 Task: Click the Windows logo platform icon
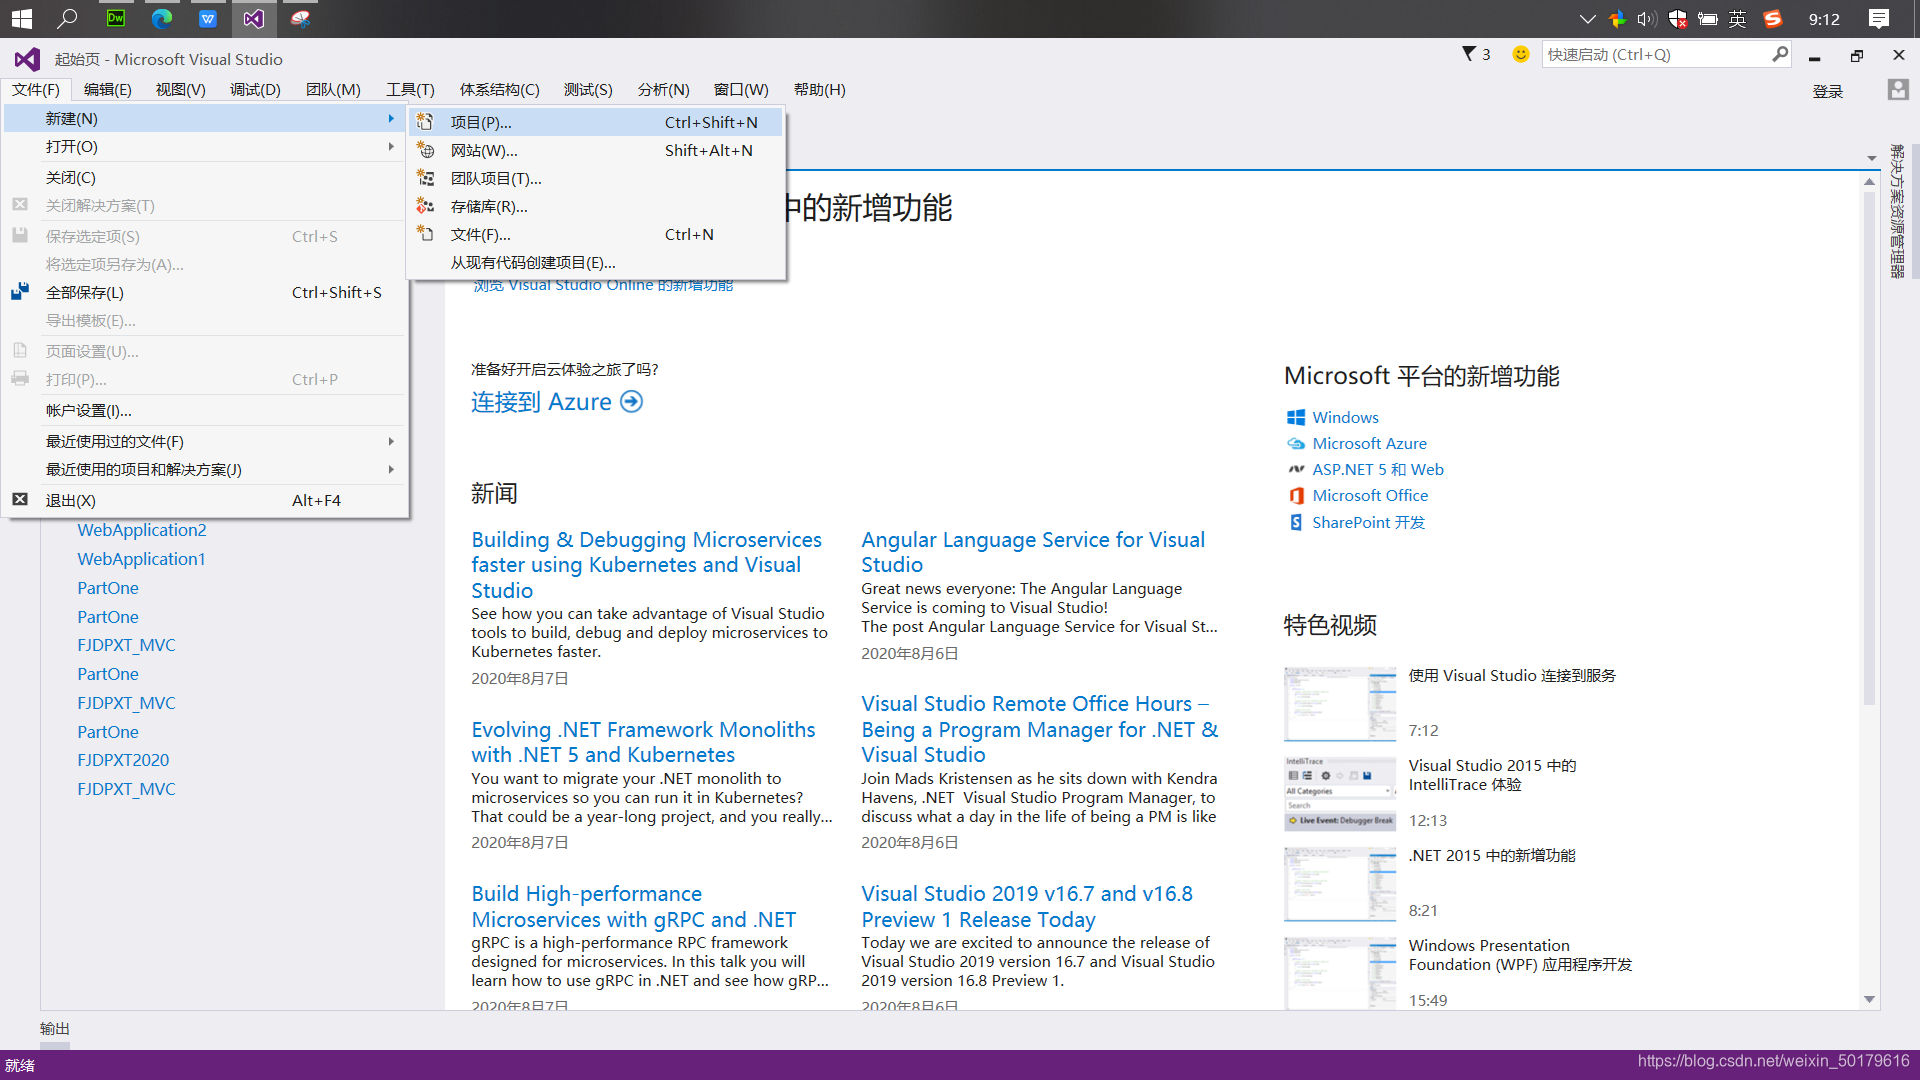[x=1296, y=417]
